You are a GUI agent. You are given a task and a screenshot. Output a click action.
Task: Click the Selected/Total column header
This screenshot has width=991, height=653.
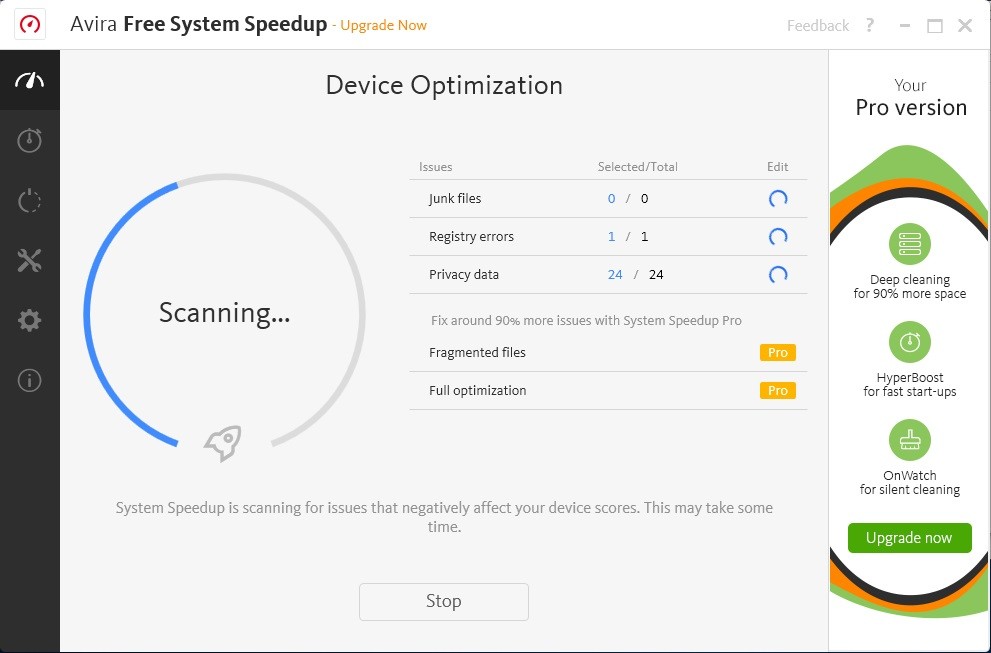click(638, 167)
